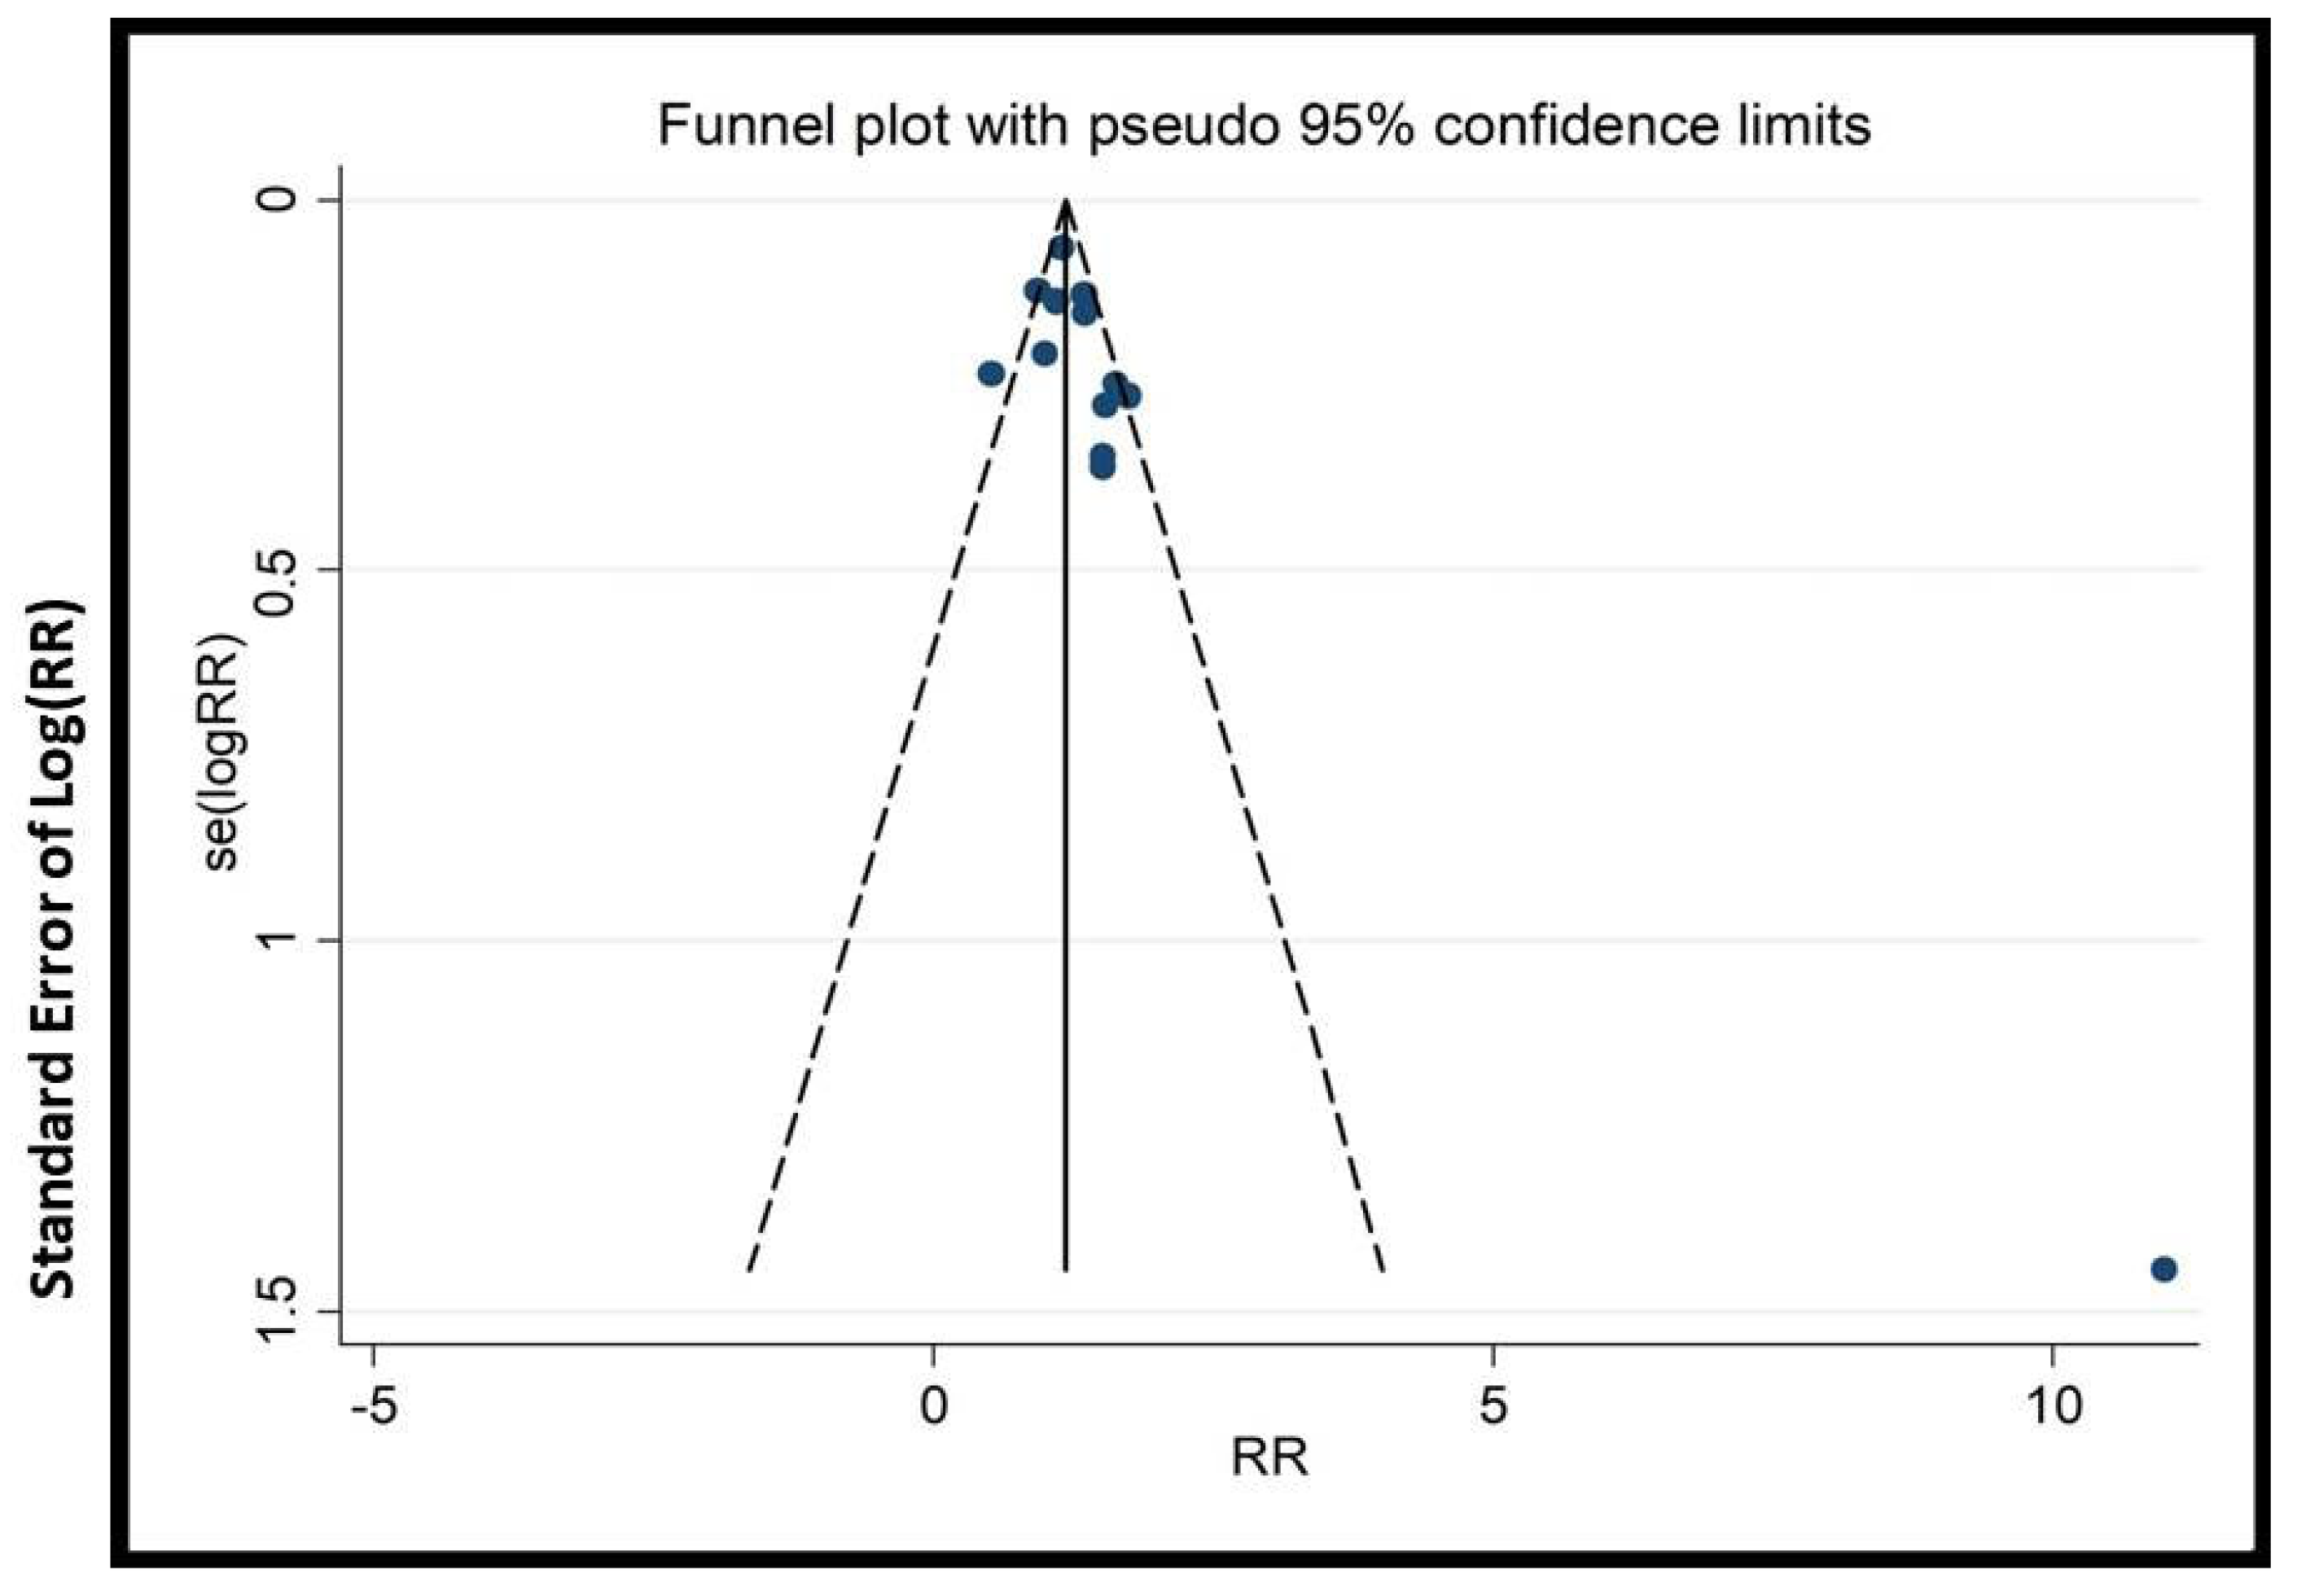Viewport: 2297px width, 1596px height.
Task: Select the "0" tick label on x-axis
Action: point(933,1407)
